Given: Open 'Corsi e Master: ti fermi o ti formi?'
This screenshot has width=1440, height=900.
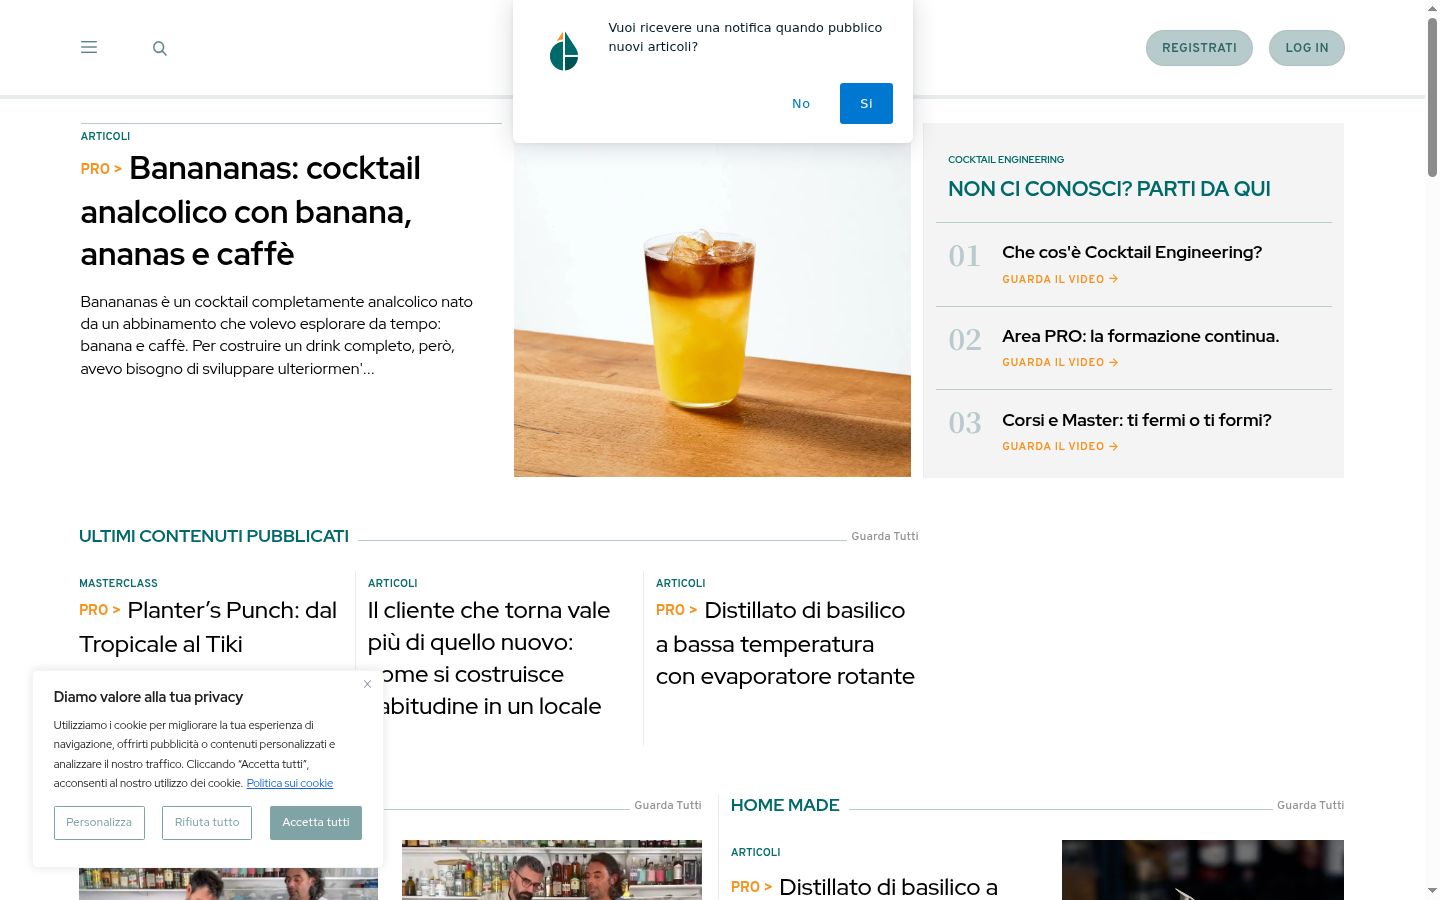Looking at the screenshot, I should (x=1137, y=420).
